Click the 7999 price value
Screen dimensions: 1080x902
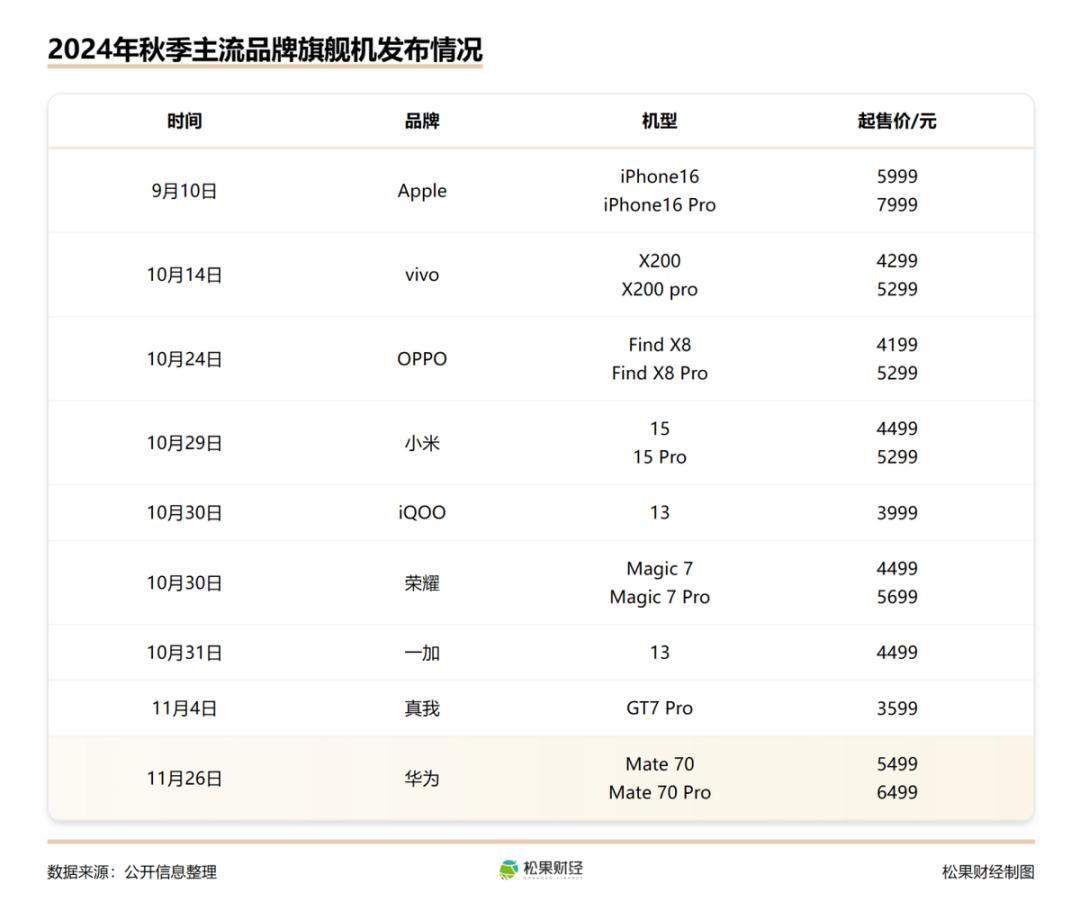click(x=897, y=205)
